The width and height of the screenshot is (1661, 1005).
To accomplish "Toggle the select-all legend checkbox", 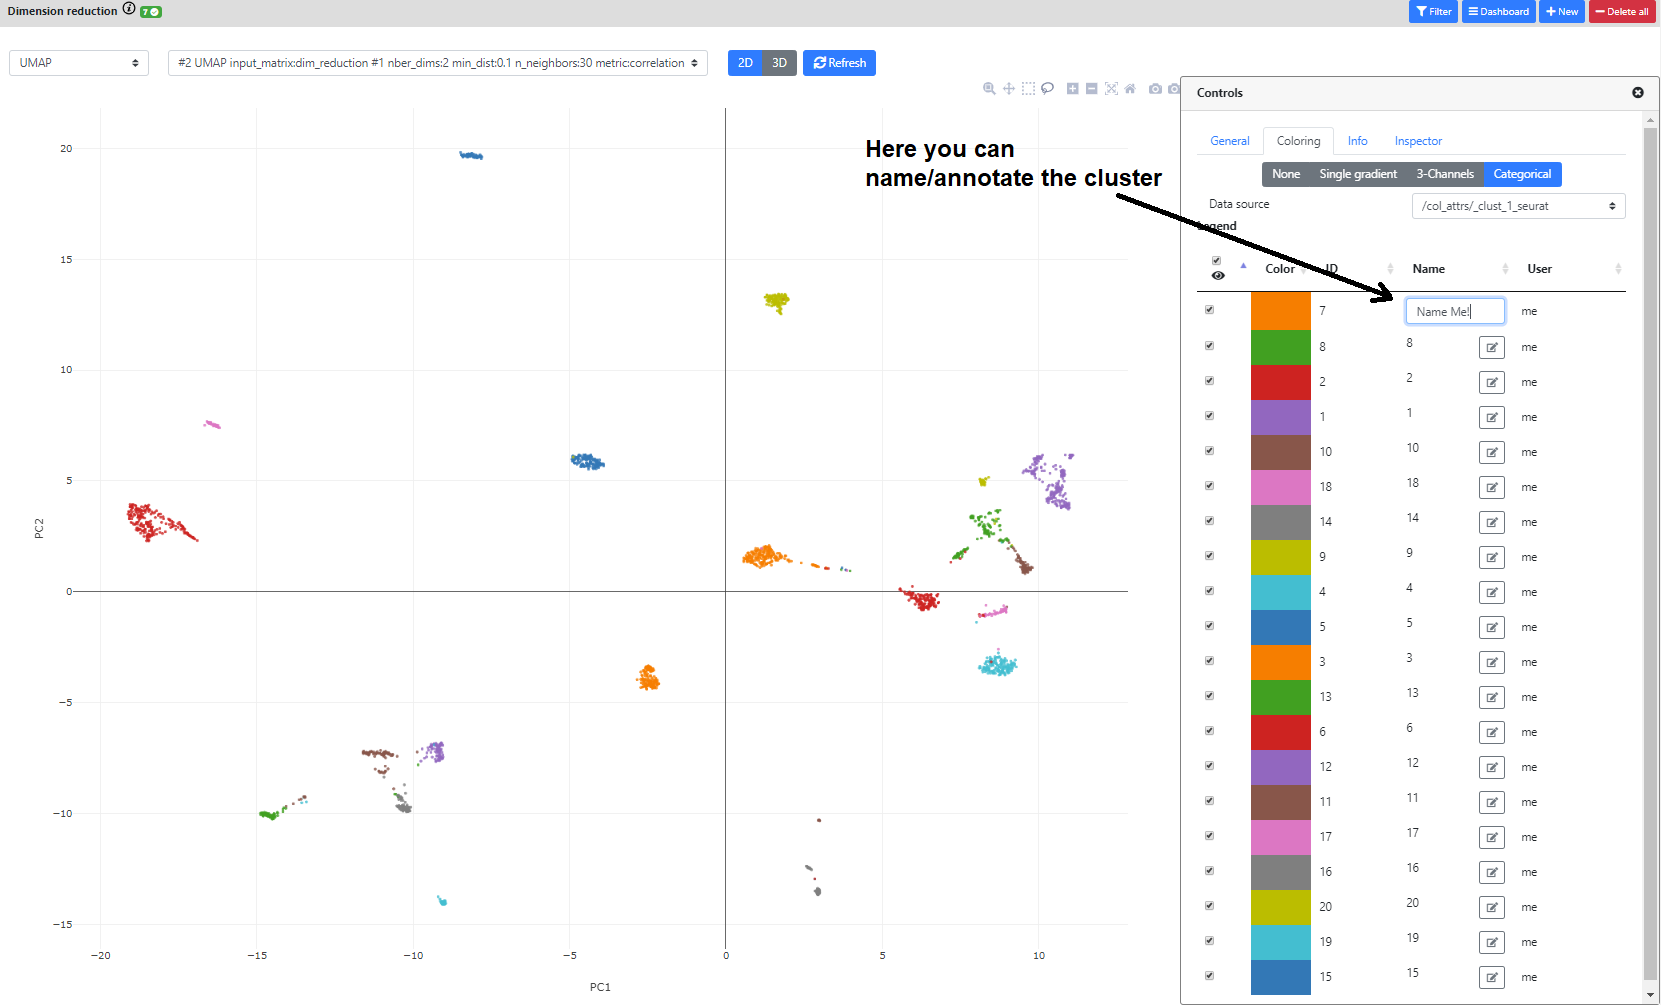I will [1216, 260].
